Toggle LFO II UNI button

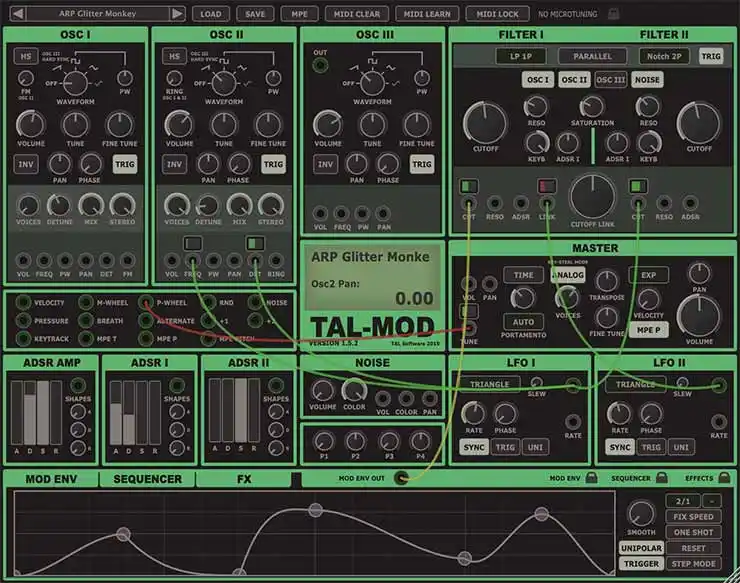tap(681, 447)
